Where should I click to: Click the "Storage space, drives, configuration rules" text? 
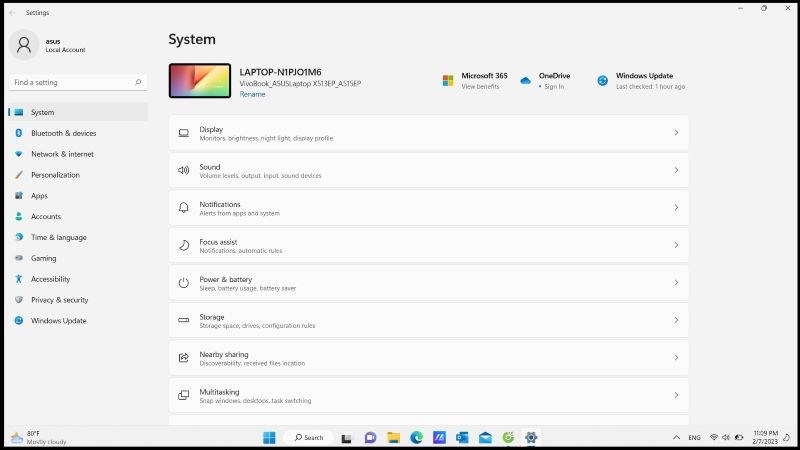pyautogui.click(x=257, y=326)
